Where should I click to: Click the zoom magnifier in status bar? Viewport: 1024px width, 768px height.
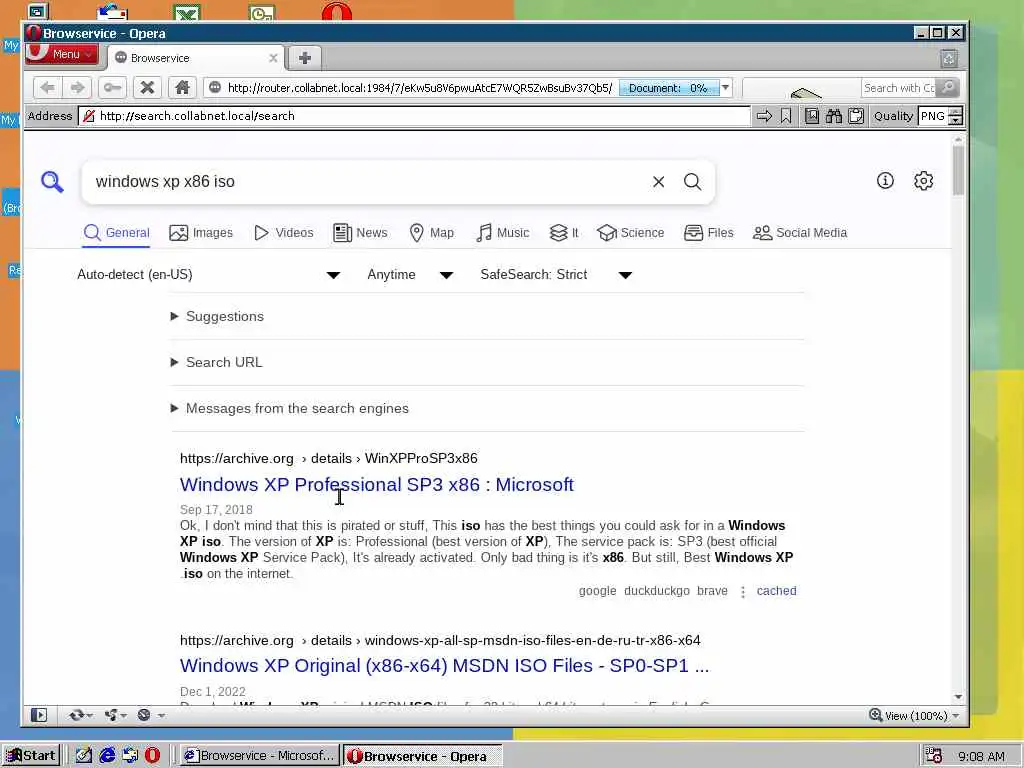[876, 715]
